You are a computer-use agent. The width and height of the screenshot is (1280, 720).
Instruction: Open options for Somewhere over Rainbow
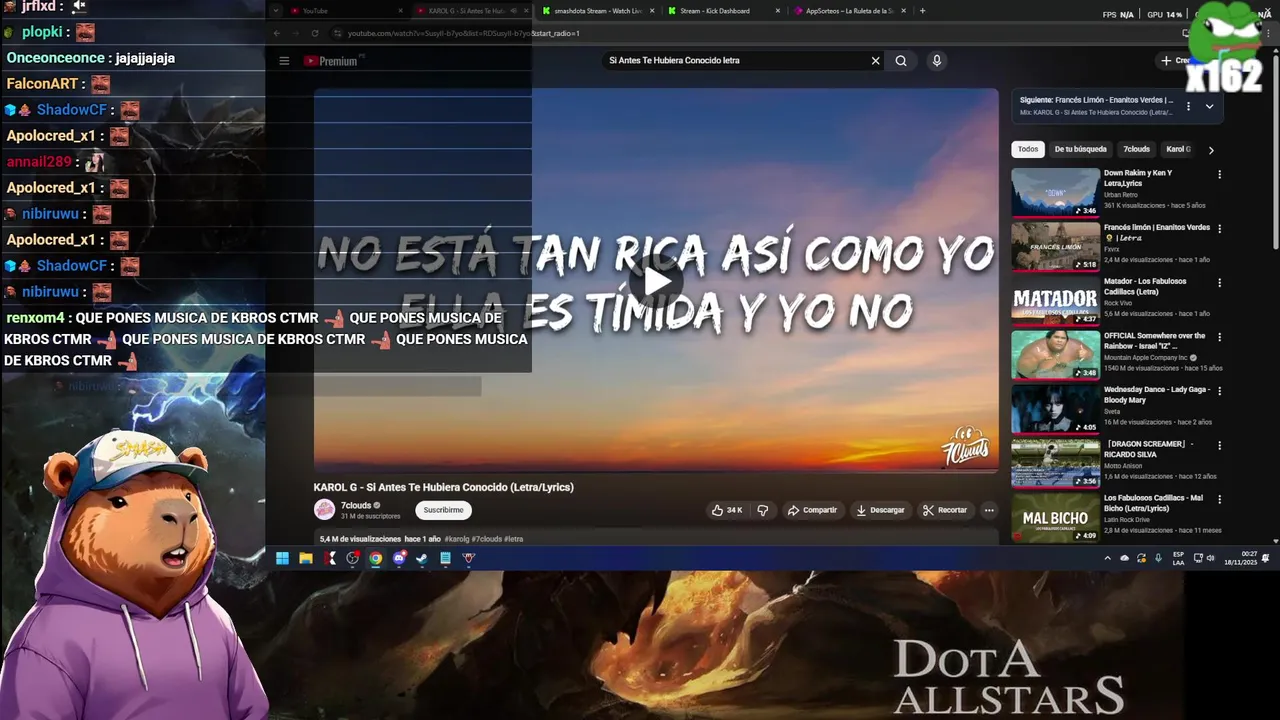pyautogui.click(x=1219, y=336)
